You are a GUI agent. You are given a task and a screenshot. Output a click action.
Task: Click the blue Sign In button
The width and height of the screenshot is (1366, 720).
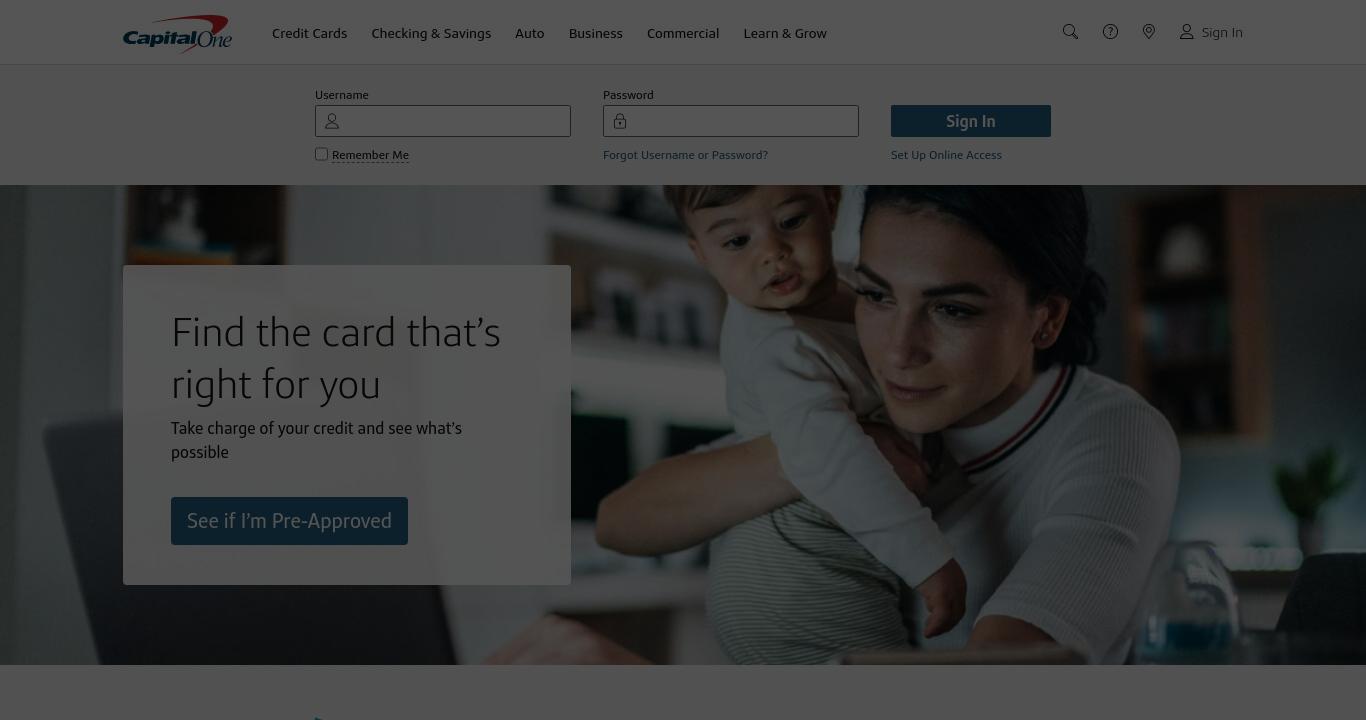[971, 121]
